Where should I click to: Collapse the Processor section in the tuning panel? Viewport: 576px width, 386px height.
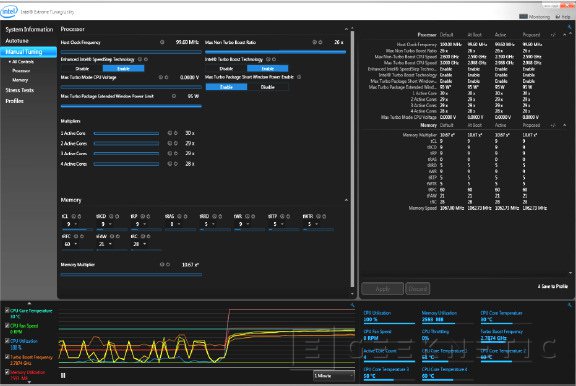(346, 29)
